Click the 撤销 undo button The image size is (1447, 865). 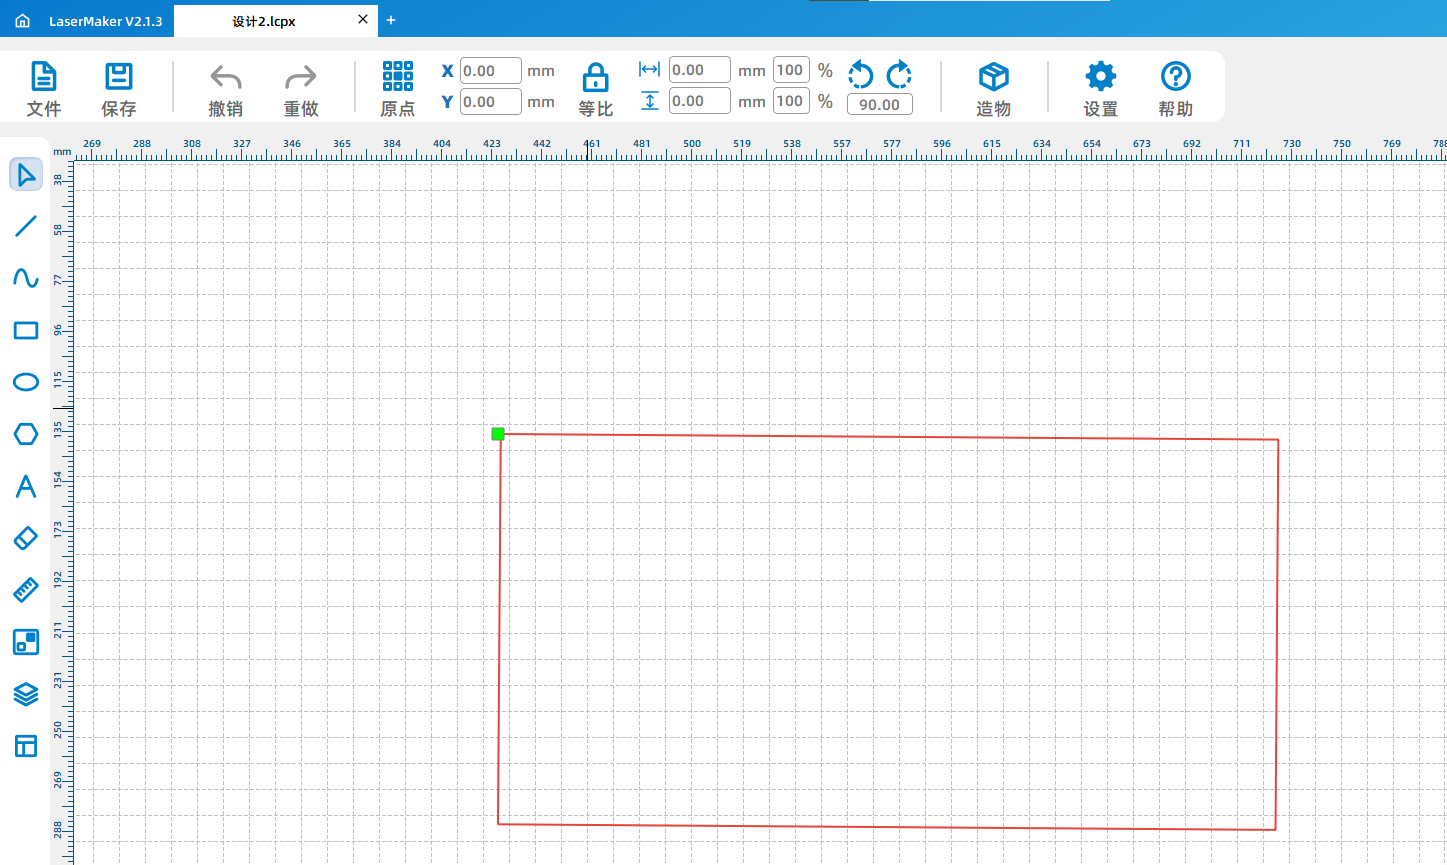[x=226, y=88]
